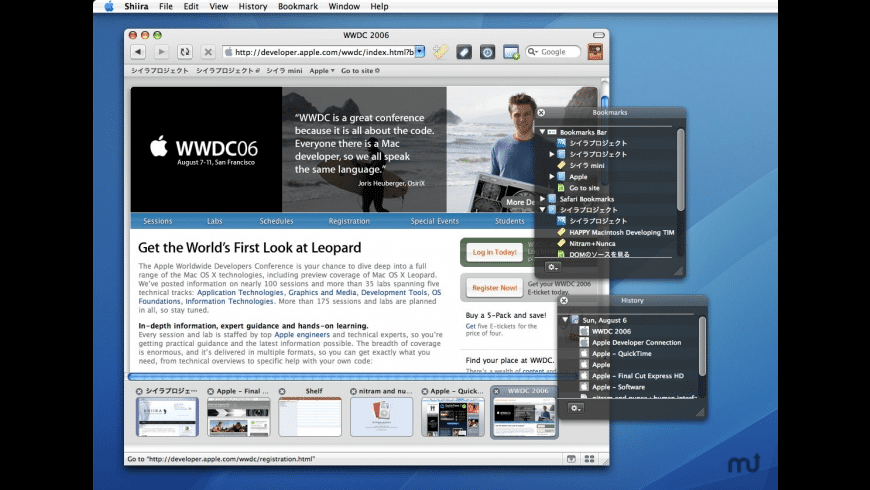Open the History clock toolbar icon
The height and width of the screenshot is (490, 870).
tap(487, 52)
